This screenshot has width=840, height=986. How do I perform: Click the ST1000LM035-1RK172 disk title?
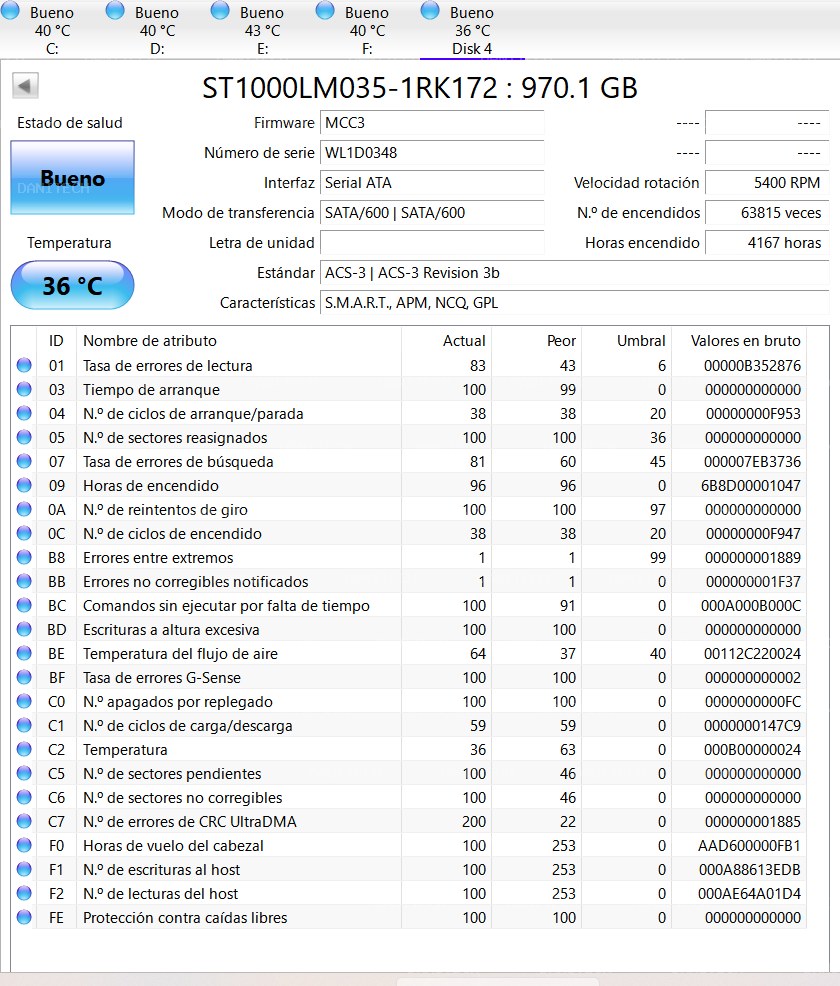(x=419, y=87)
